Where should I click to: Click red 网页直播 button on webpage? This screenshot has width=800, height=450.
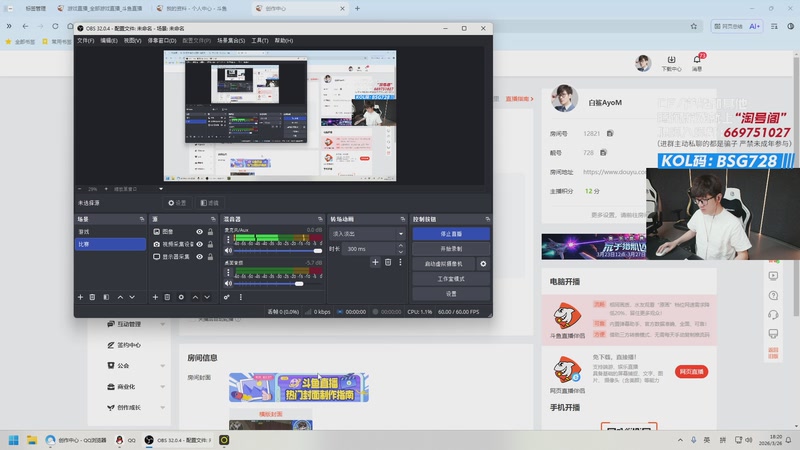tap(691, 371)
